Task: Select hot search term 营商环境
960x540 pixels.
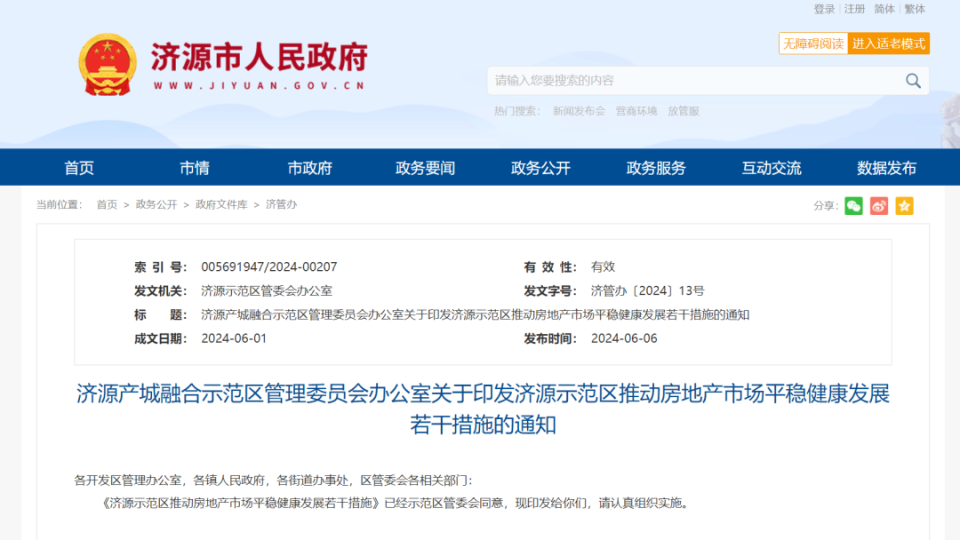Action: point(636,111)
